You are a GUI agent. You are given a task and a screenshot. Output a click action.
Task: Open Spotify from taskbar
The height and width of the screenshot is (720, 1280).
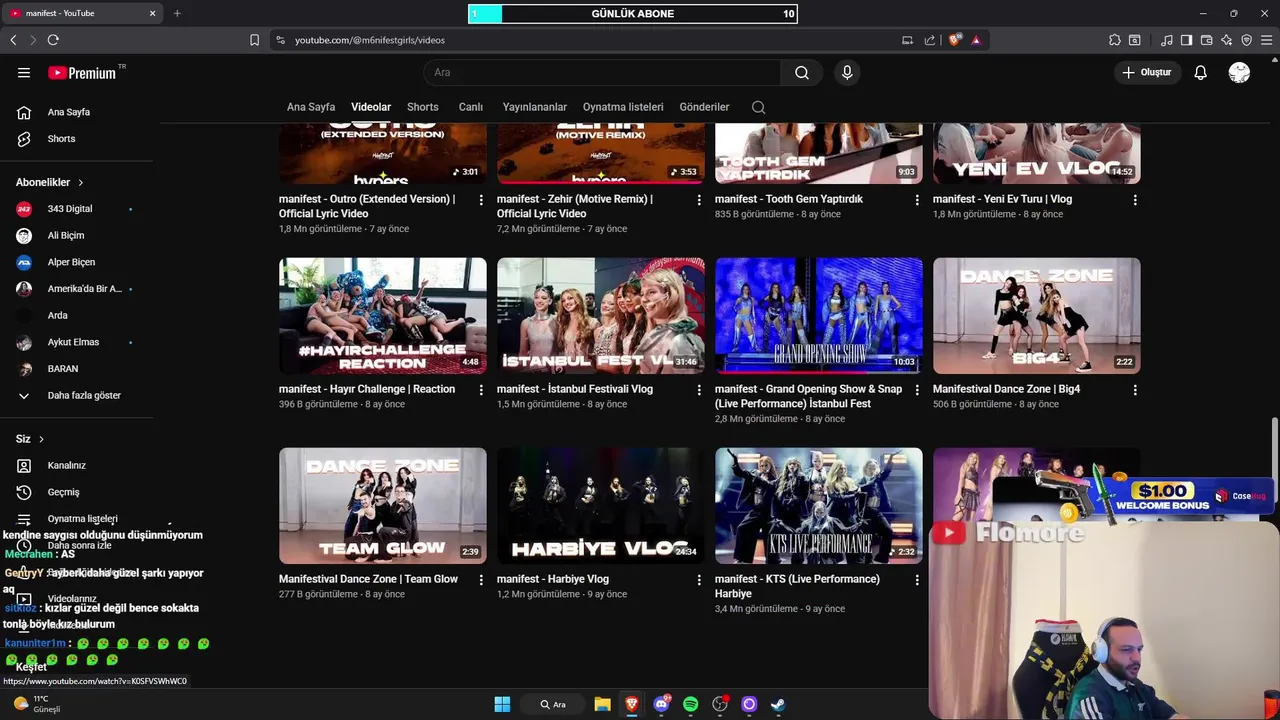coord(690,704)
